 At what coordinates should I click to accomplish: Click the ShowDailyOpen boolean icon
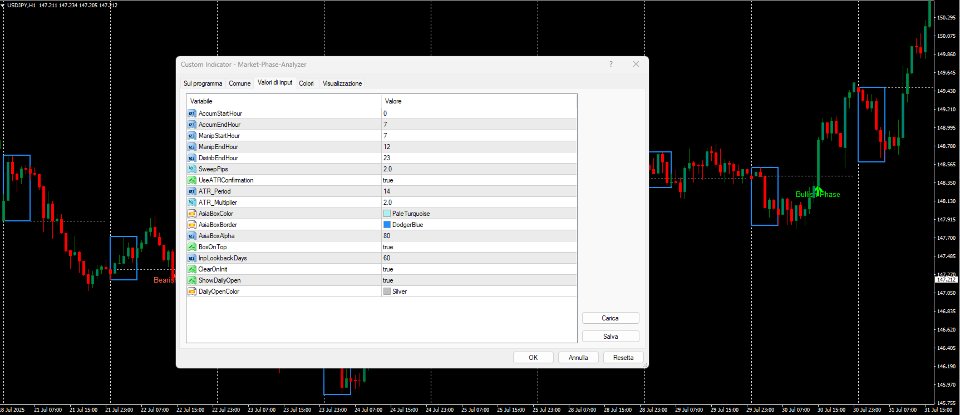click(x=192, y=280)
